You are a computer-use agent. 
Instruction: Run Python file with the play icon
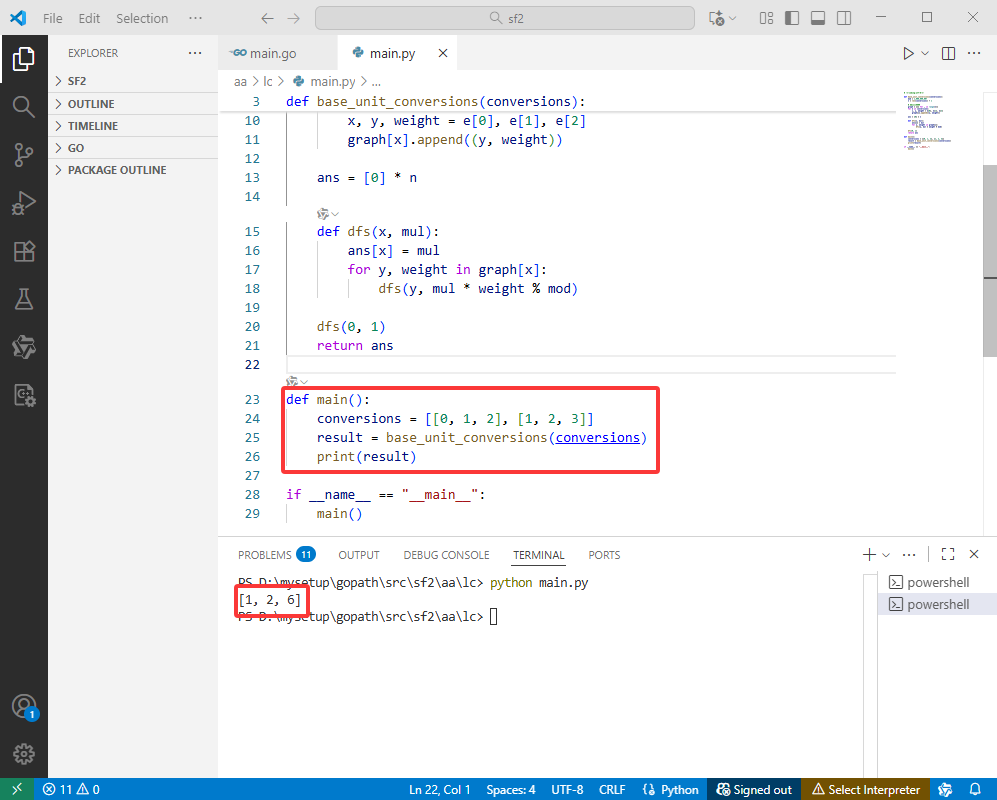(908, 53)
